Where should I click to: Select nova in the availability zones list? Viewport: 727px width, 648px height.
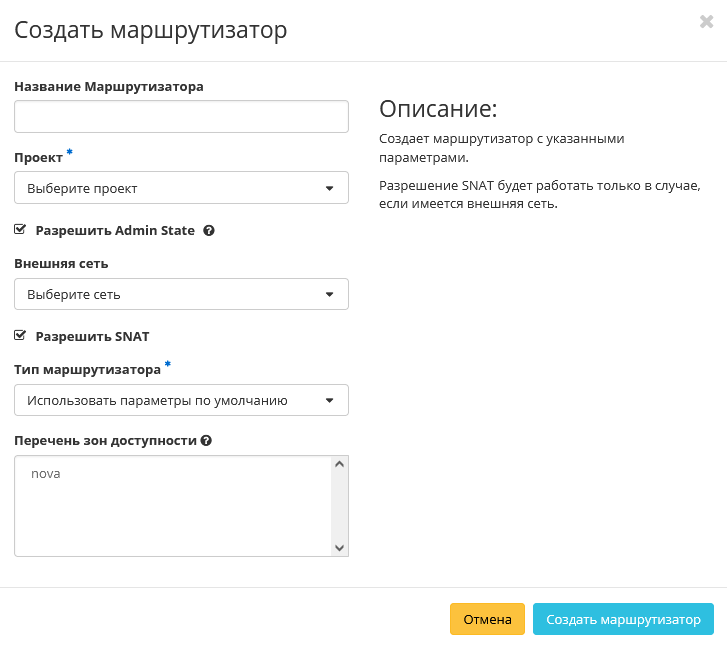(x=46, y=474)
